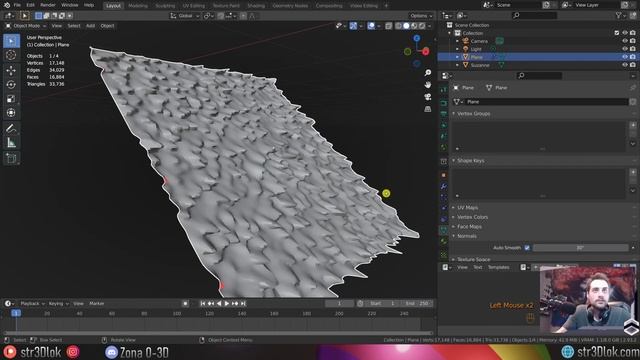Open outliner filter funnel icon
Viewport: 640px width, 360px height.
(x=619, y=16)
